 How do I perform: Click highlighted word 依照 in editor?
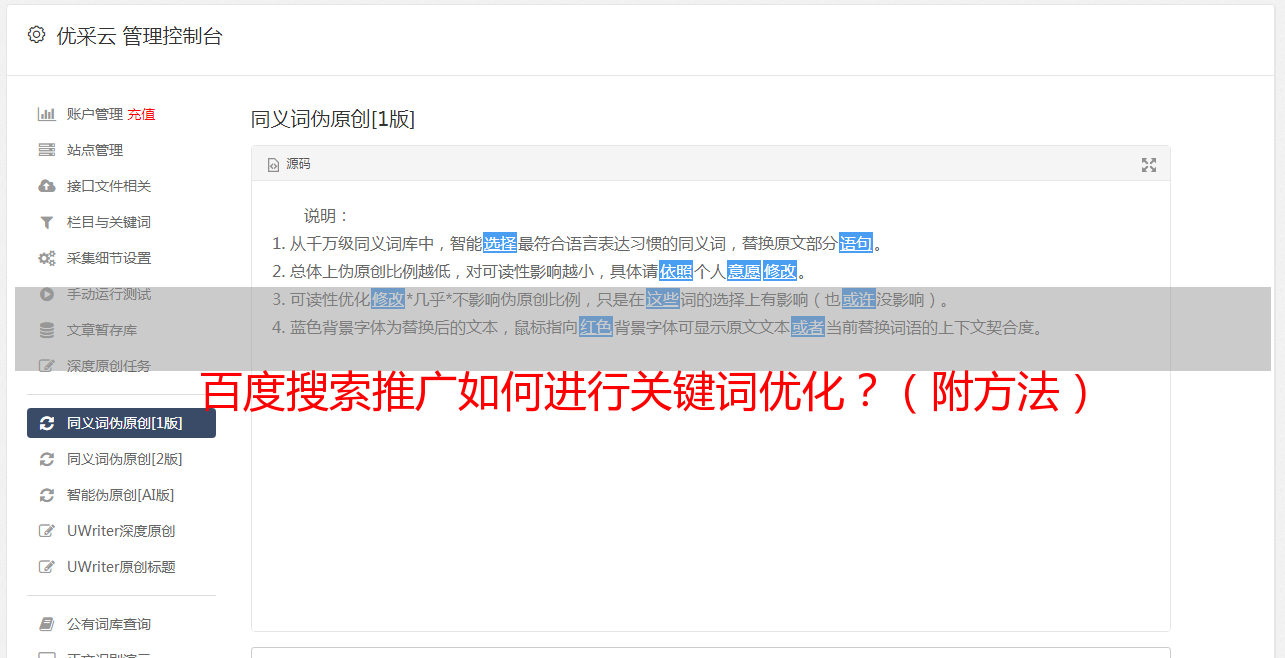[x=676, y=271]
